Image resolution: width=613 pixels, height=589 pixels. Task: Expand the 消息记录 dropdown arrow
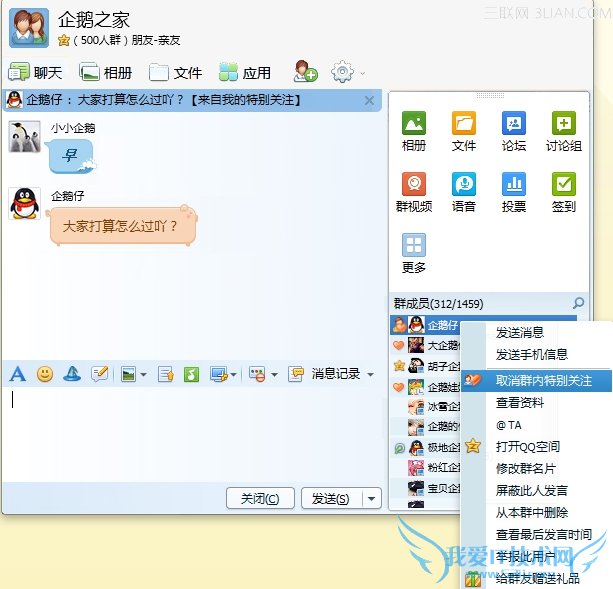click(371, 375)
